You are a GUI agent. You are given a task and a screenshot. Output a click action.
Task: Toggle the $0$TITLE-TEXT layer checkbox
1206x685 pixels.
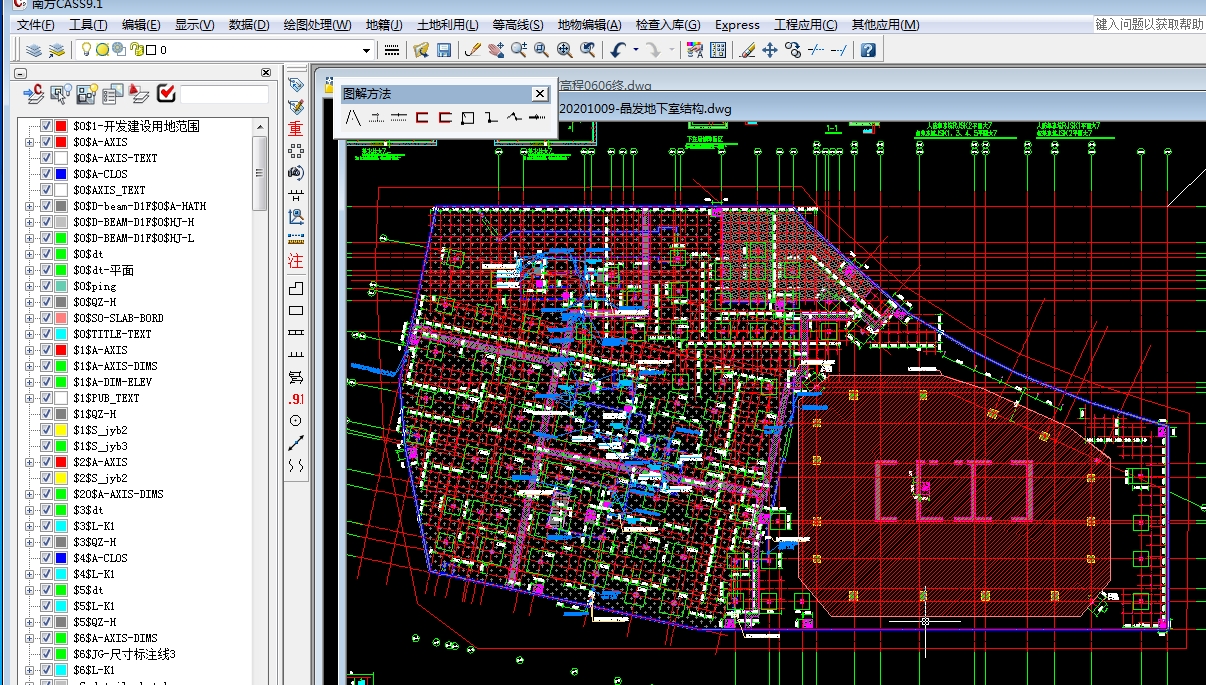[x=46, y=334]
